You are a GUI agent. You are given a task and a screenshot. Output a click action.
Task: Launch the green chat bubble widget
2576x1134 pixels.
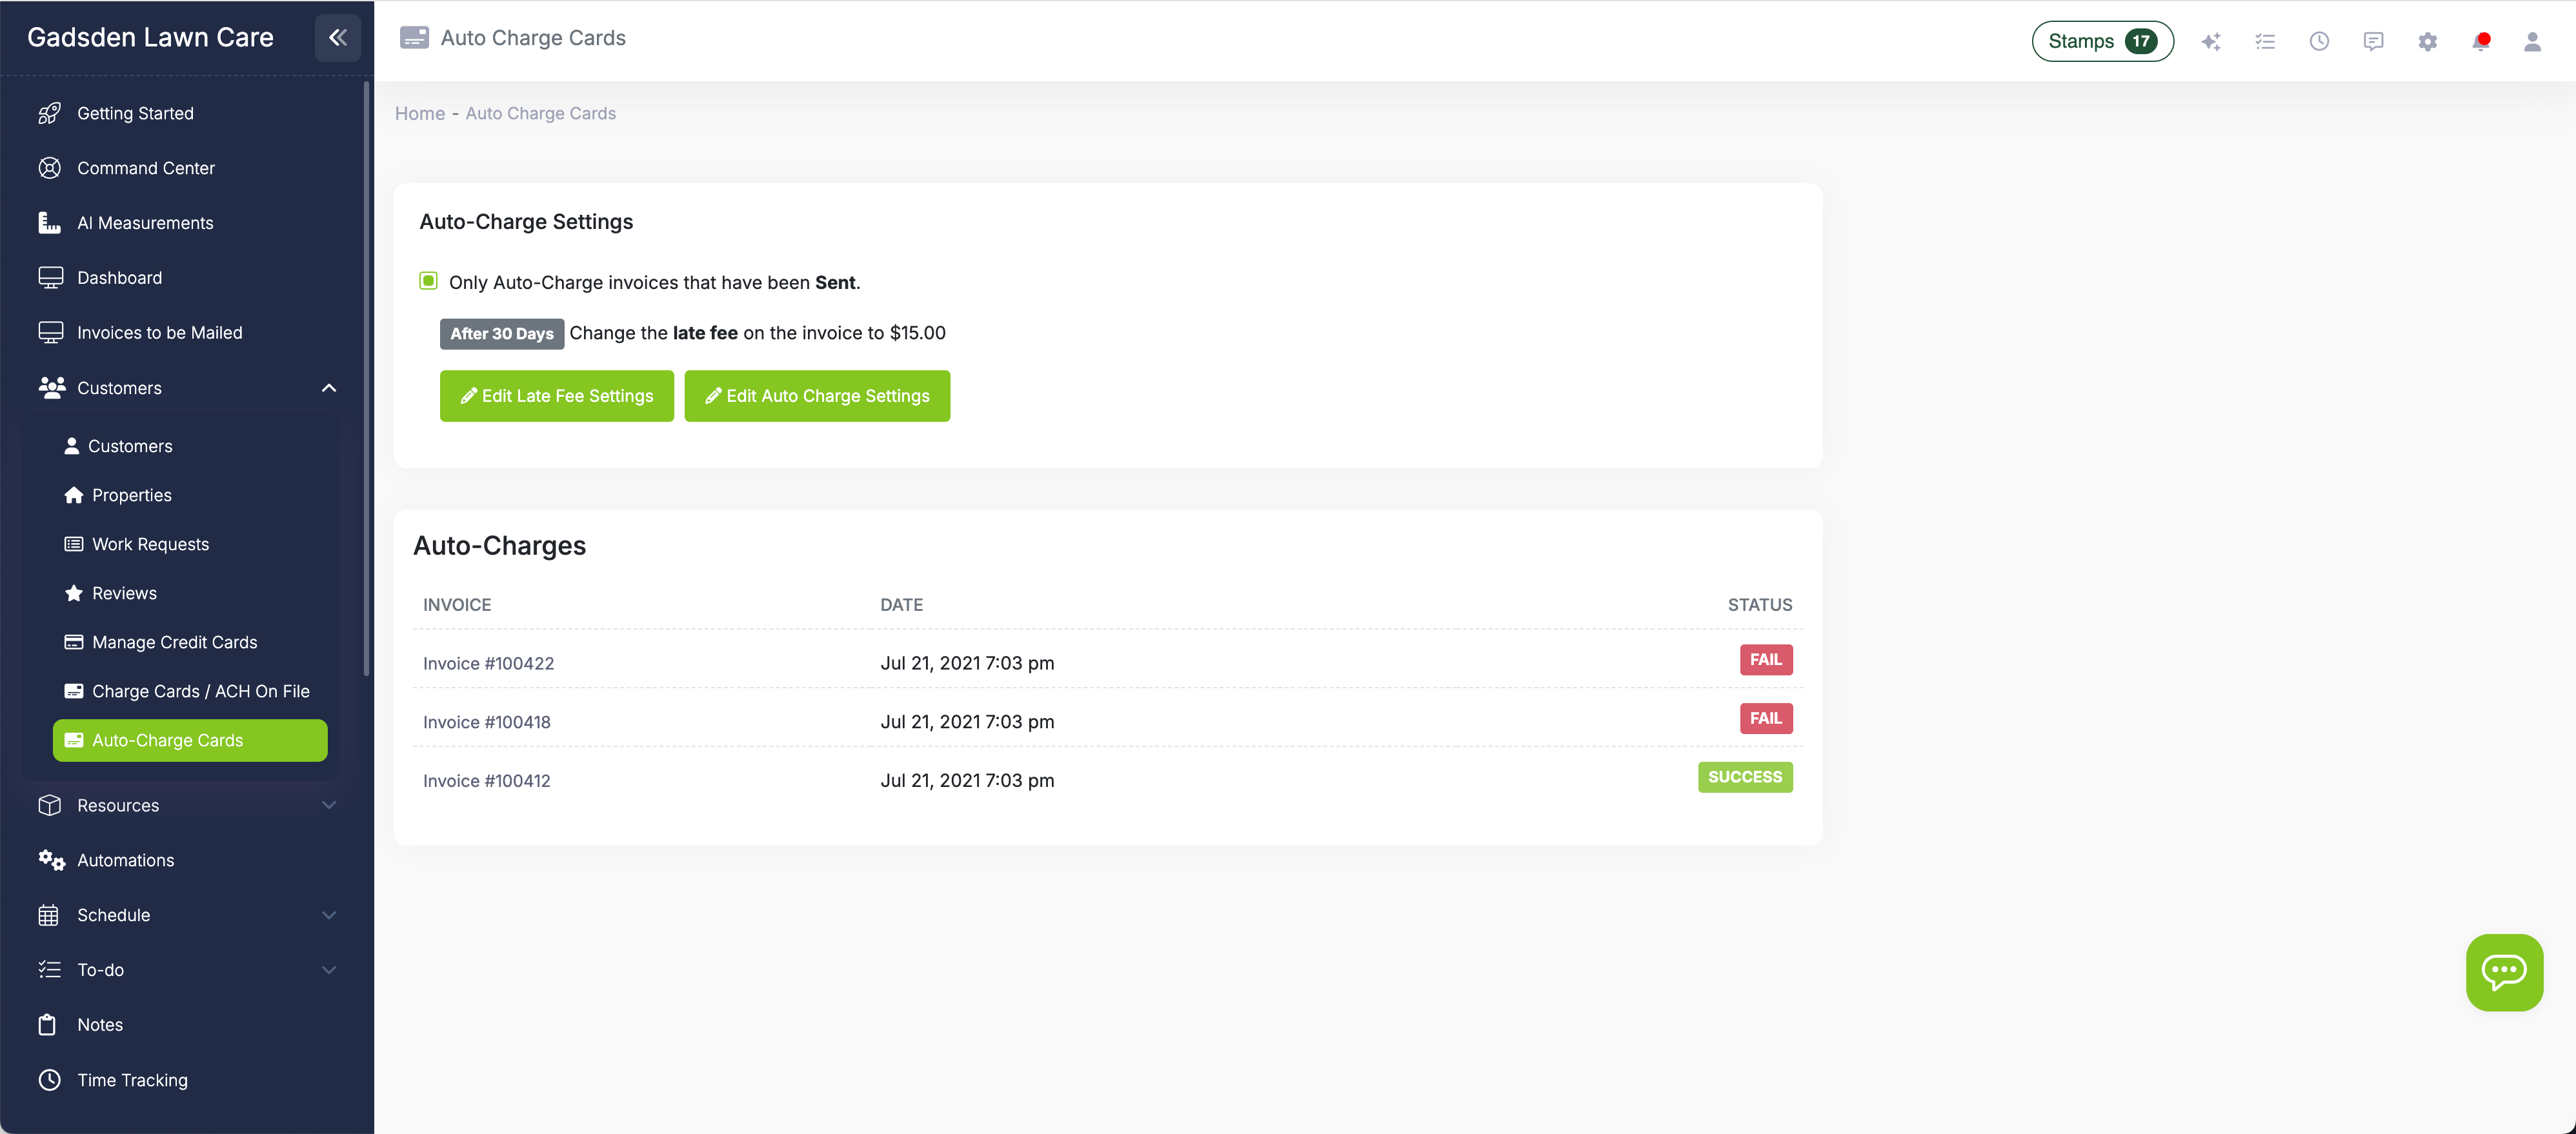[x=2505, y=972]
